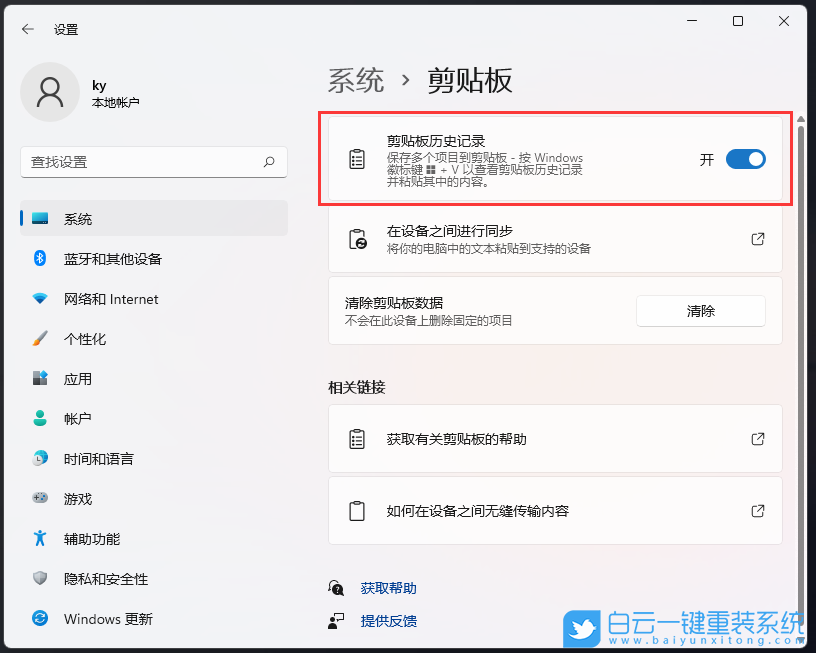Screen dimensions: 816x653
Task: Toggle off 剪贴板历史记录
Action: 745,158
